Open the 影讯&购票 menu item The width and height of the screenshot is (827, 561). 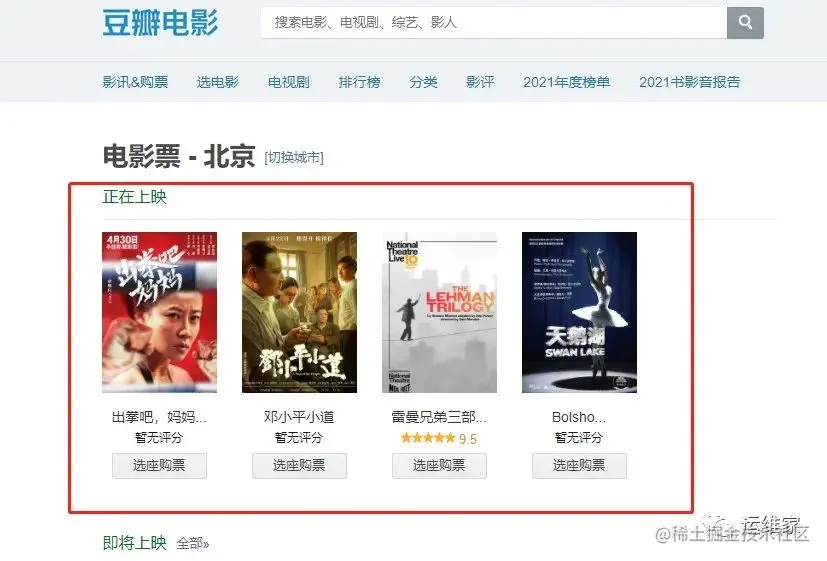click(136, 82)
